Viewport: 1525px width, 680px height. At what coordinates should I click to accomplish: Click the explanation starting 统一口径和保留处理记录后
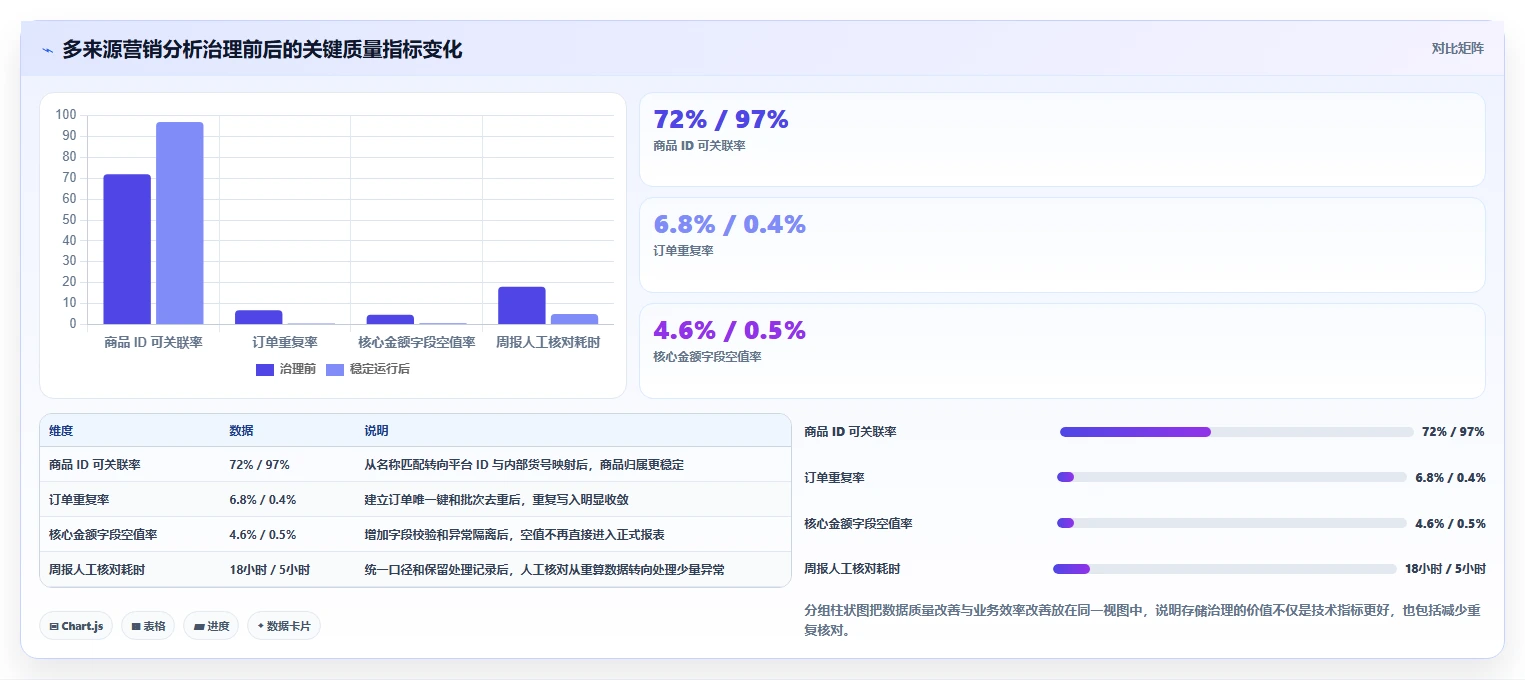pyautogui.click(x=545, y=570)
